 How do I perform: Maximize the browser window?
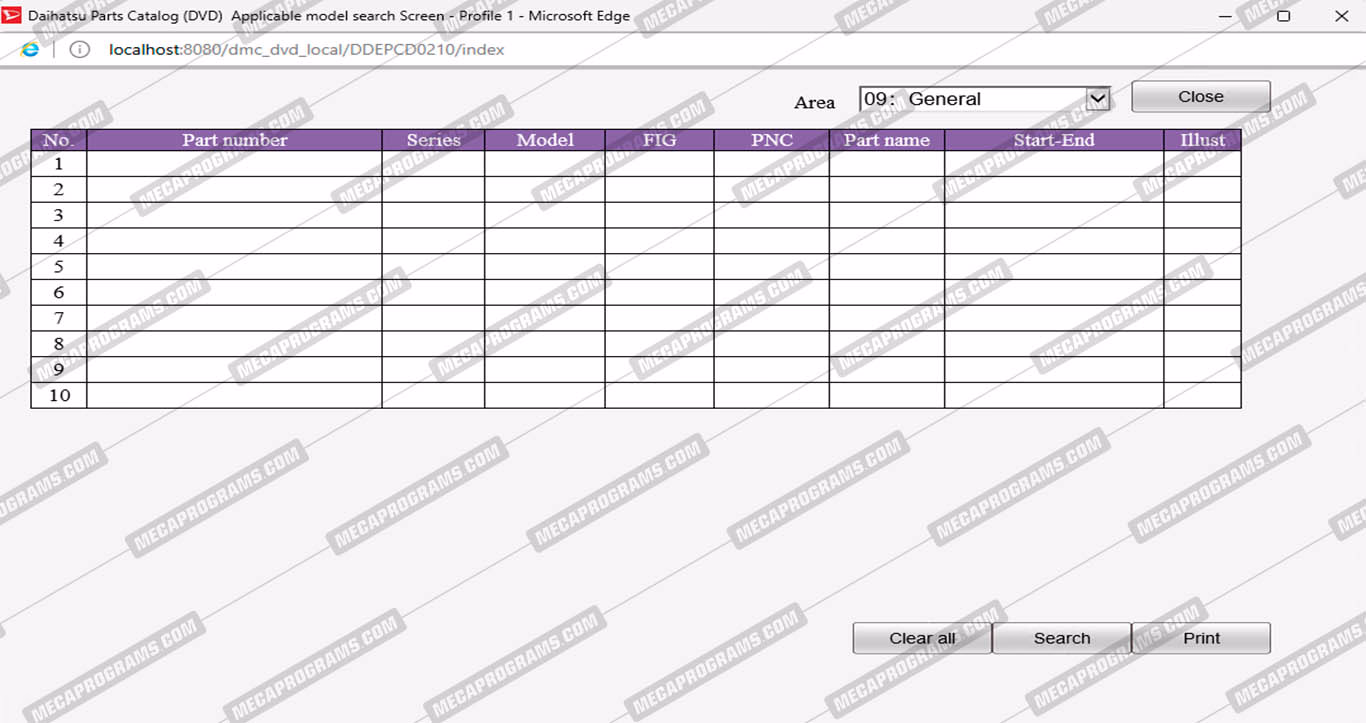[x=1283, y=16]
